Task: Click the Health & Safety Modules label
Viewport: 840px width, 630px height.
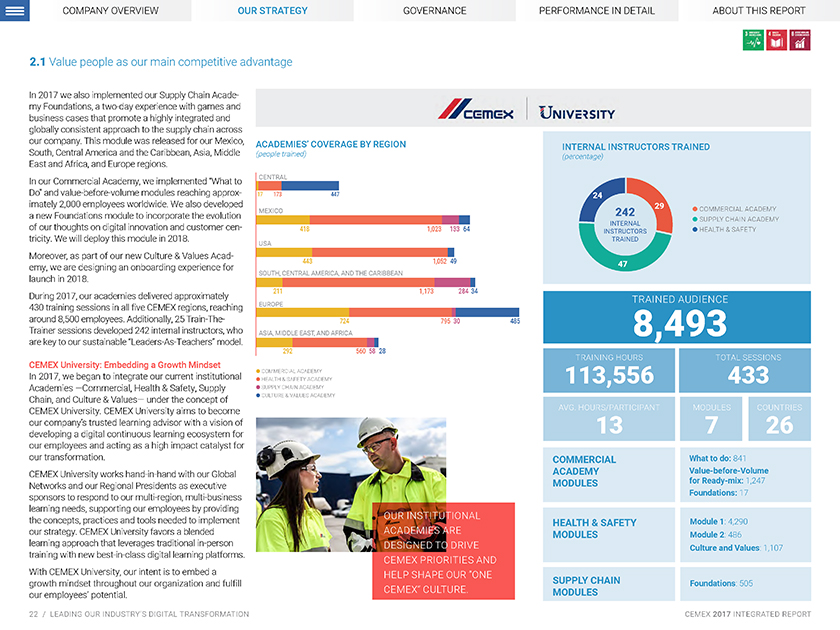Action: tap(595, 529)
